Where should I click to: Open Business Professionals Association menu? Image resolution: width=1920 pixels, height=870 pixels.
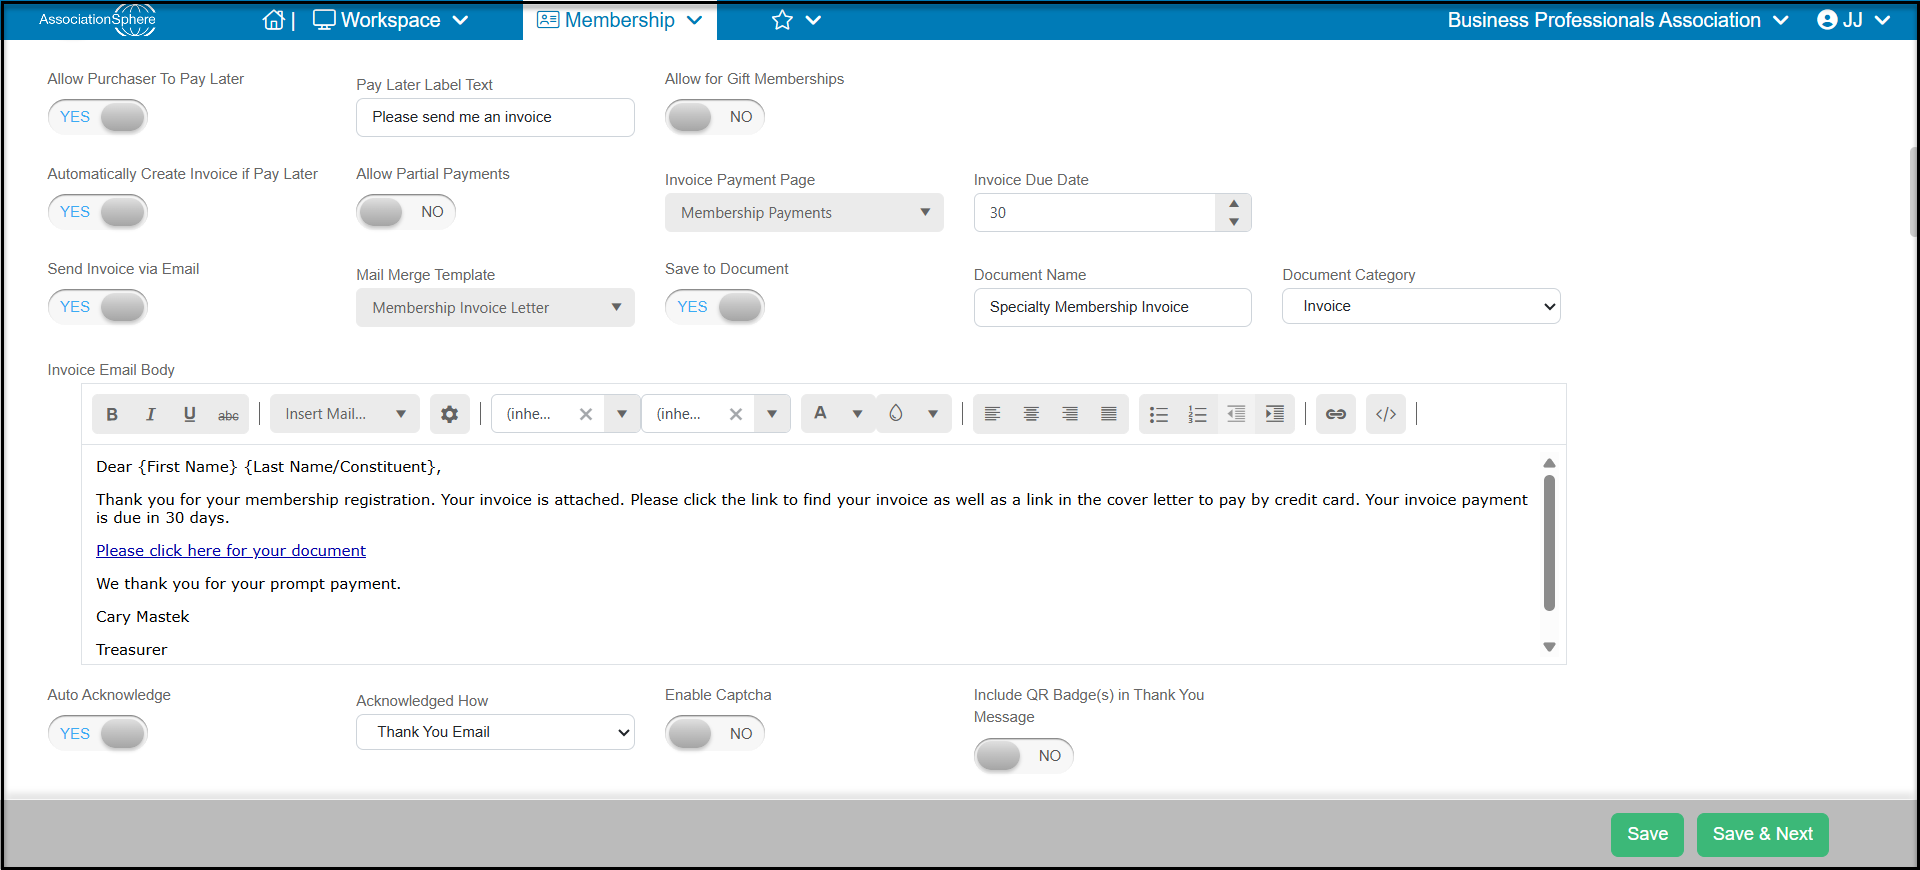click(1618, 20)
